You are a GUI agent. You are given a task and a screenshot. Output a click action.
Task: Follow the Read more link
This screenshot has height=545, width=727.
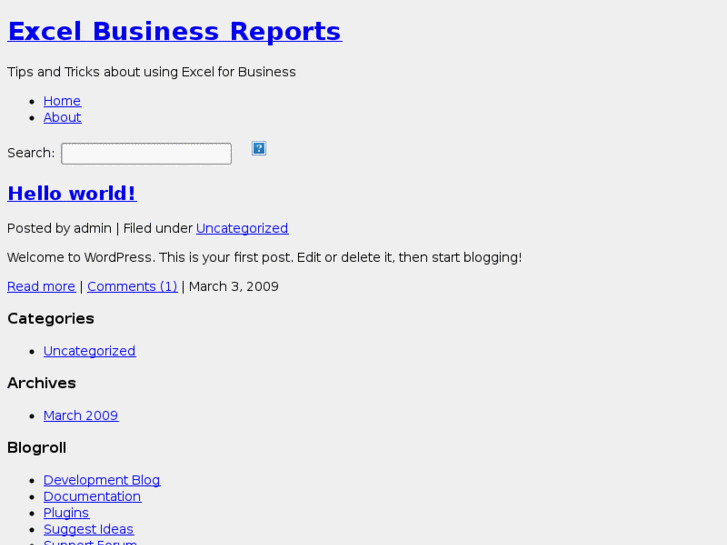41,286
